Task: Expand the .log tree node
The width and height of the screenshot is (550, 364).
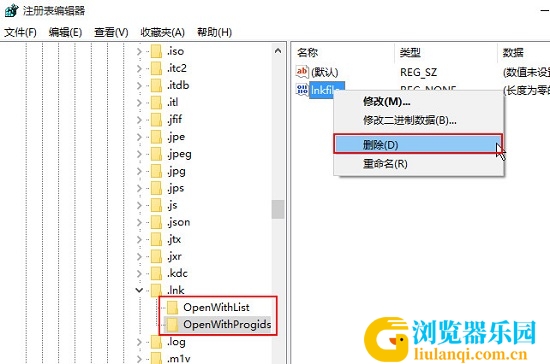Action: [x=139, y=342]
